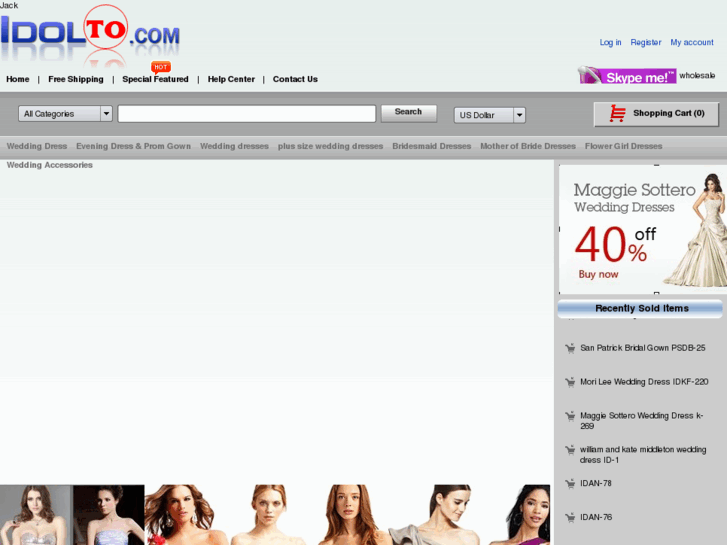Open the Help Center
The height and width of the screenshot is (545, 727).
(231, 79)
